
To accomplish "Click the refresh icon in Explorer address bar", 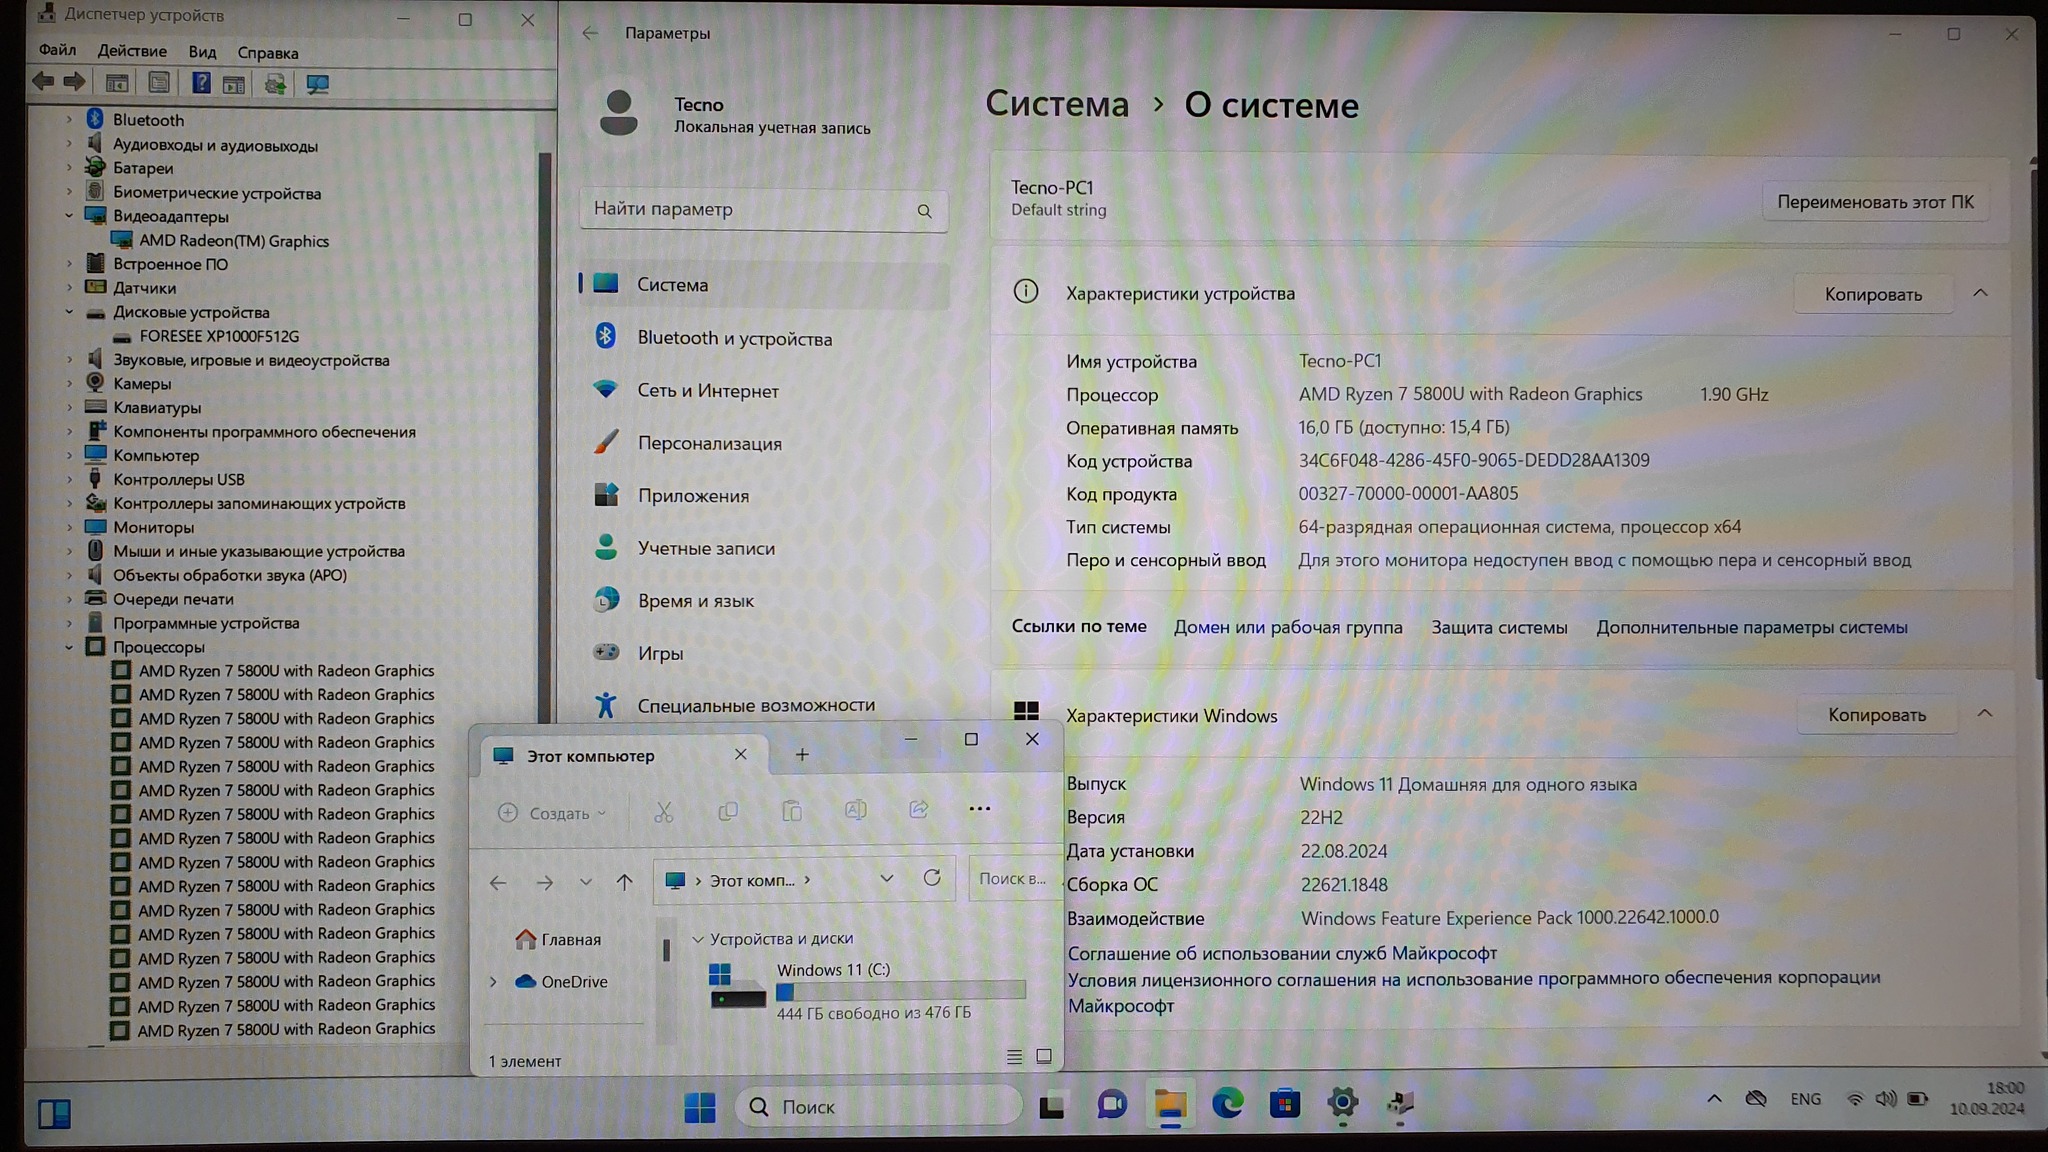I will pos(932,878).
